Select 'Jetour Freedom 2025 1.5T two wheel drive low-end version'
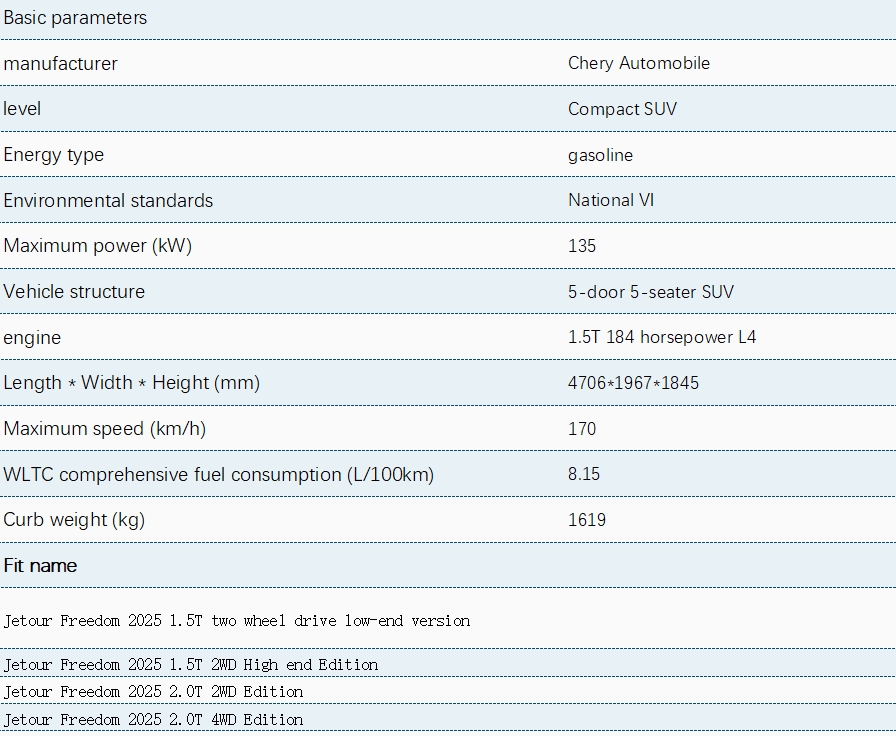 pyautogui.click(x=237, y=621)
